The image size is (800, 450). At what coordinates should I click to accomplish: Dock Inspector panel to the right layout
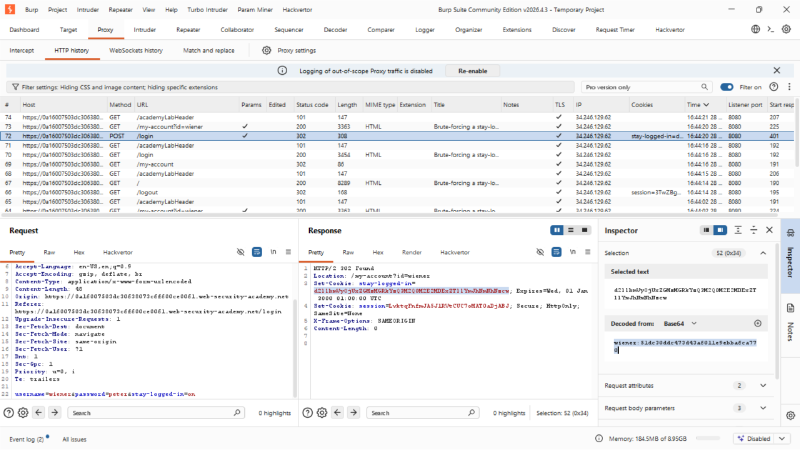click(720, 230)
